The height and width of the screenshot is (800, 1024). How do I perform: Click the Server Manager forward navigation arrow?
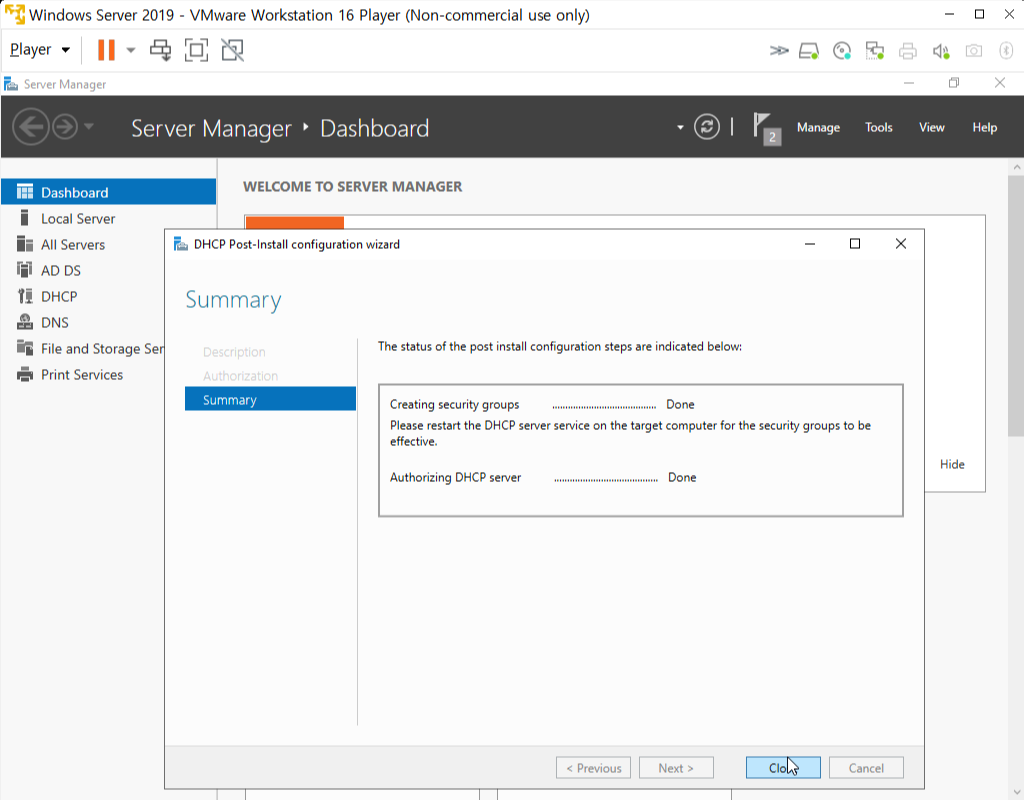65,127
